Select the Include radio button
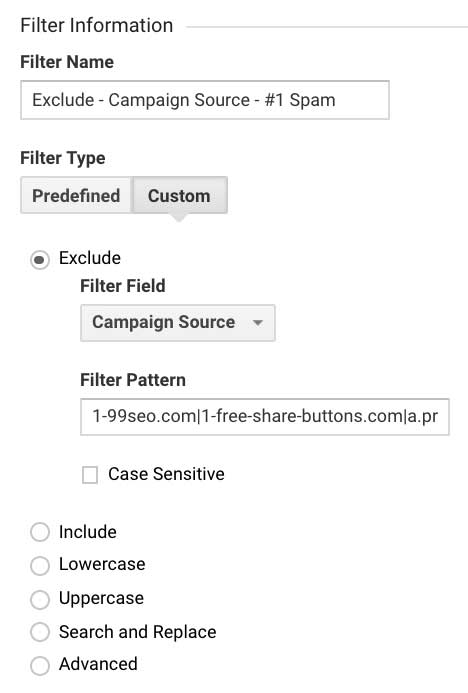Screen dimensions: 468x693 (x=40, y=532)
